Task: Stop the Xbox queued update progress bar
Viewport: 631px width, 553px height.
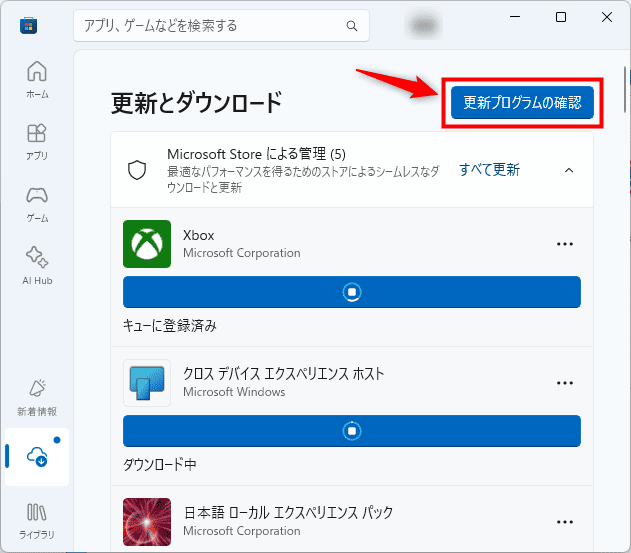Action: pyautogui.click(x=352, y=292)
